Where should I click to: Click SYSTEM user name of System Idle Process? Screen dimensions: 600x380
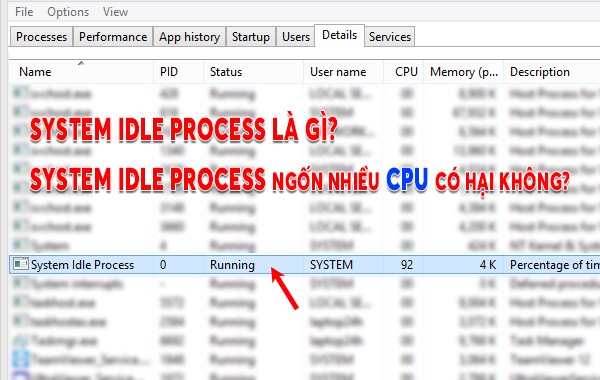[x=331, y=265]
